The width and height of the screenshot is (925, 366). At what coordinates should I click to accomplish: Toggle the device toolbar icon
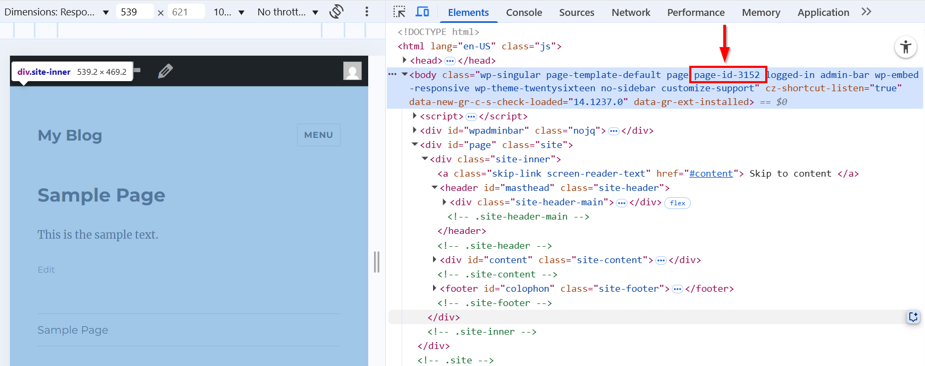[422, 12]
